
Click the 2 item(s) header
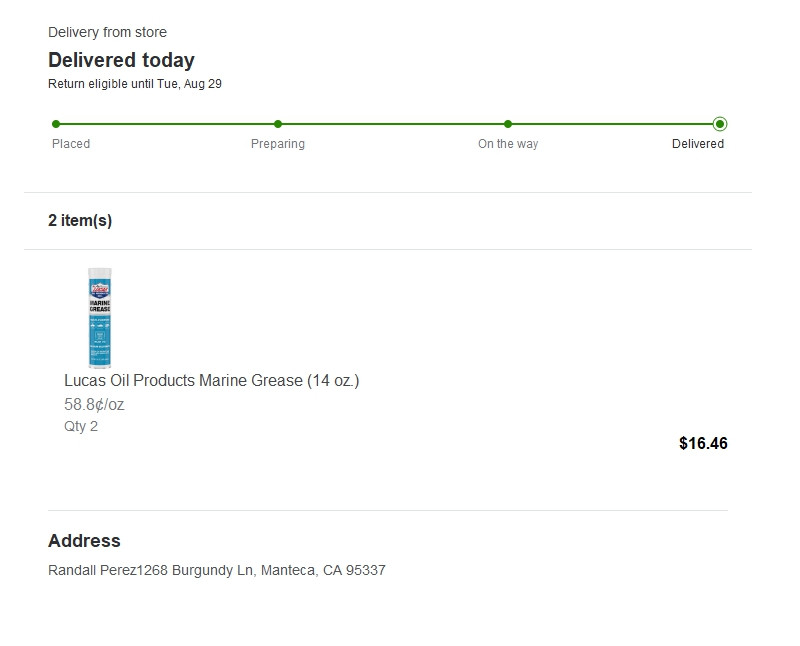coord(80,220)
